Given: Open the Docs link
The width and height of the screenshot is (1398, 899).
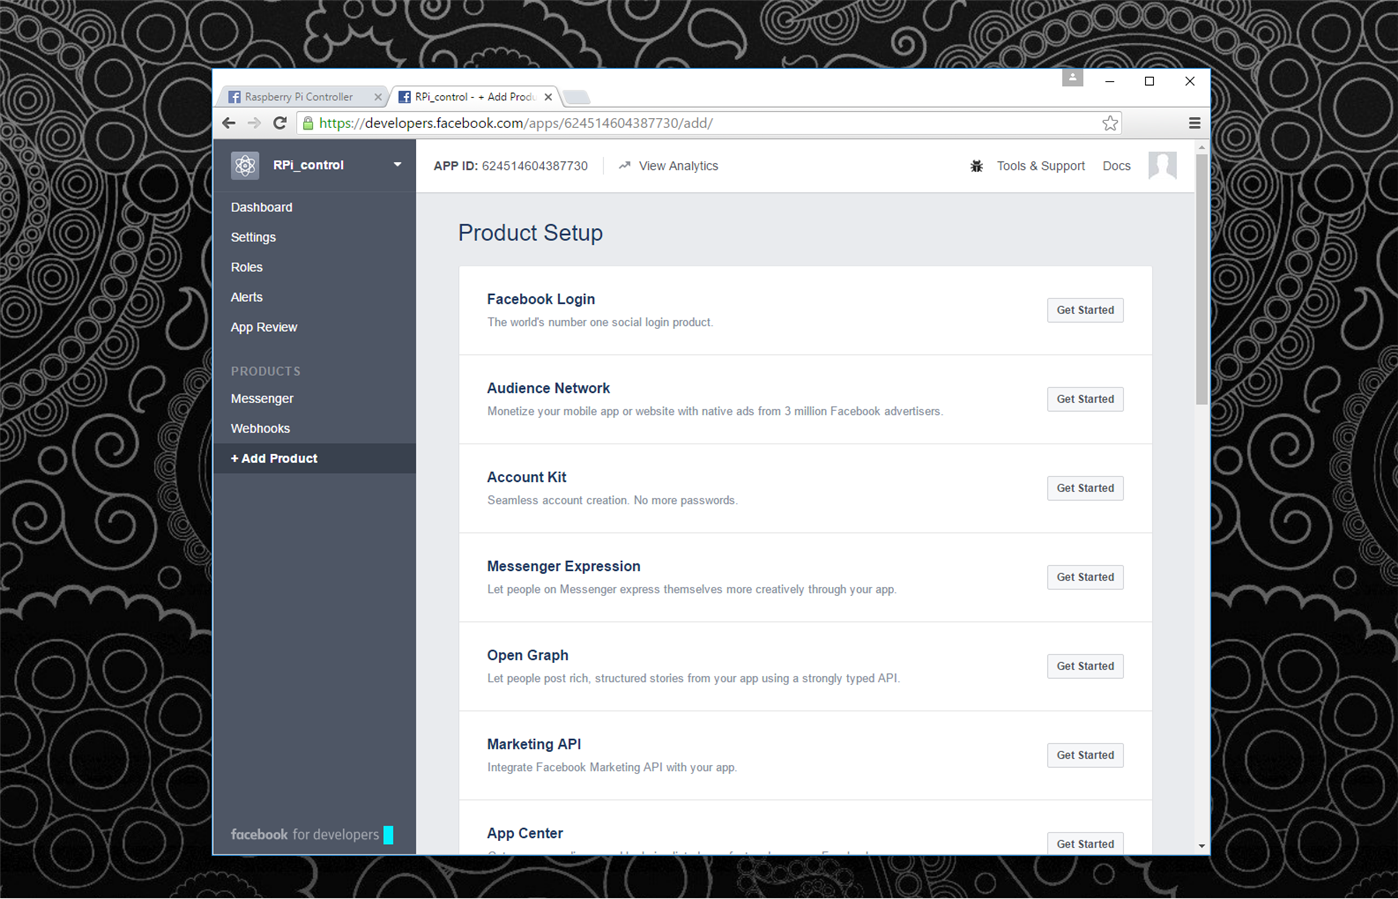Looking at the screenshot, I should click(1116, 166).
